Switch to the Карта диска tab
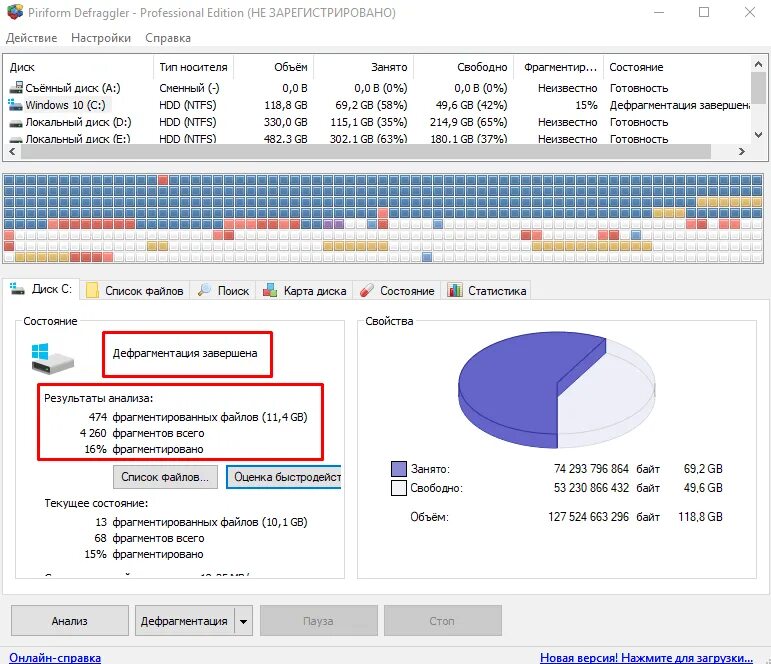The image size is (771, 664). (305, 291)
